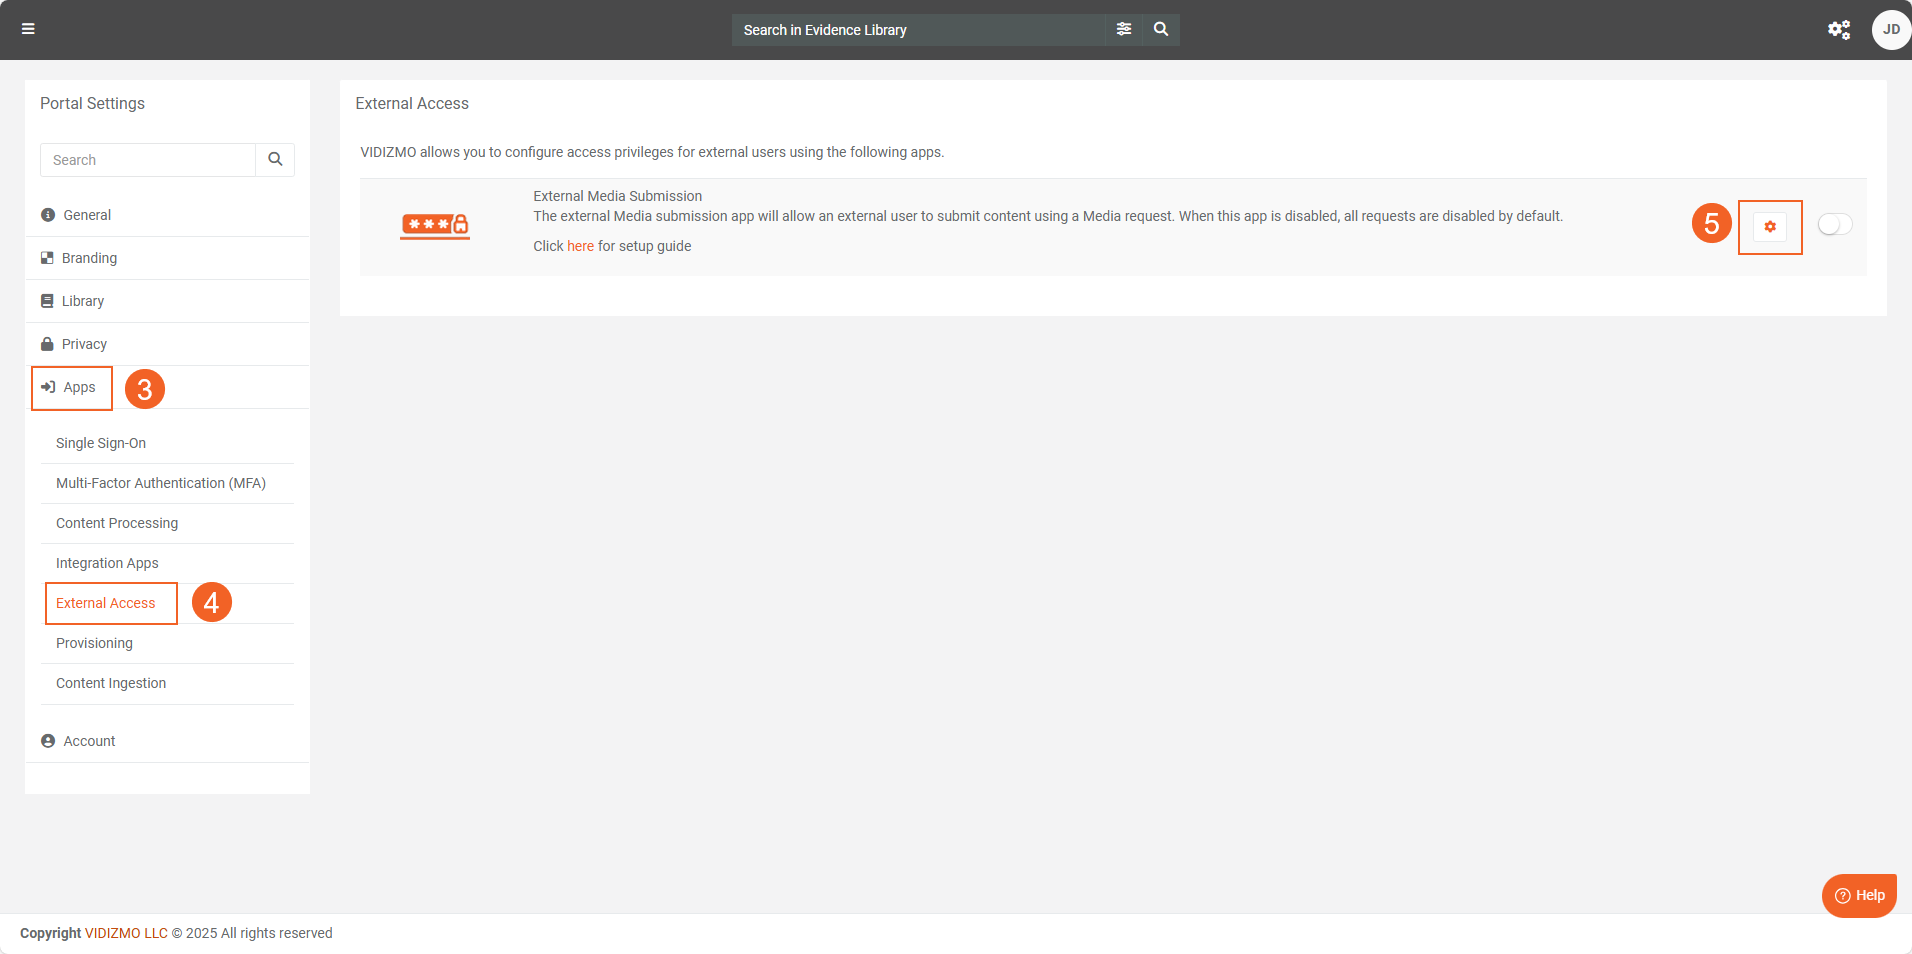Open External Media Submission gear settings
Viewport: 1912px width, 954px height.
[x=1769, y=227]
